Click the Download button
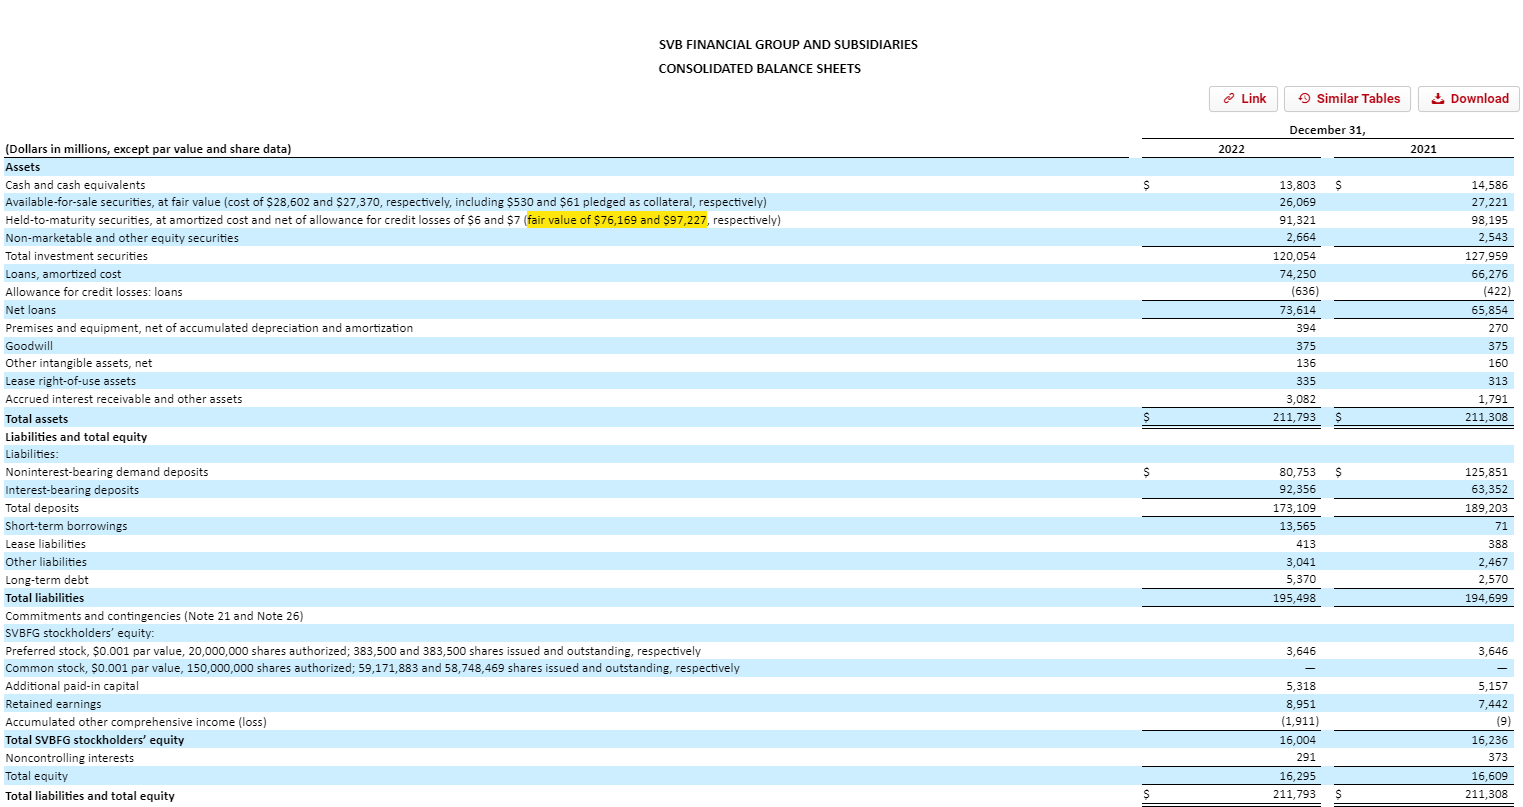This screenshot has height=807, width=1523. 1469,99
